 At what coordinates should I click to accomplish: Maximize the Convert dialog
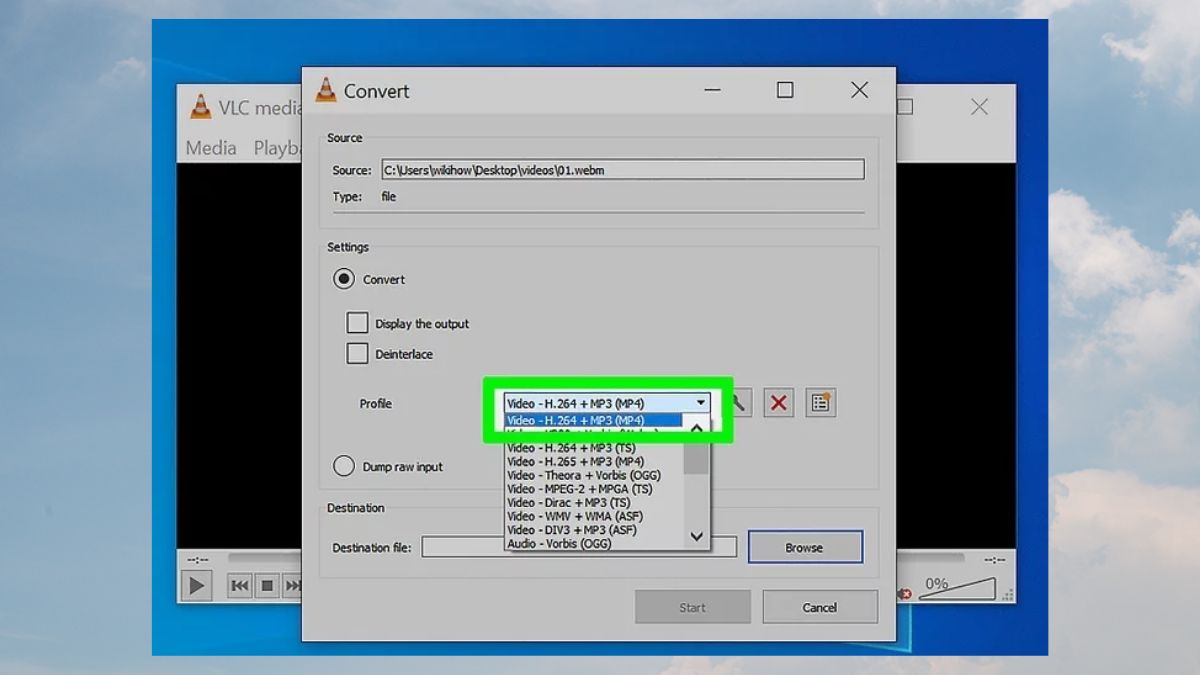pos(785,90)
